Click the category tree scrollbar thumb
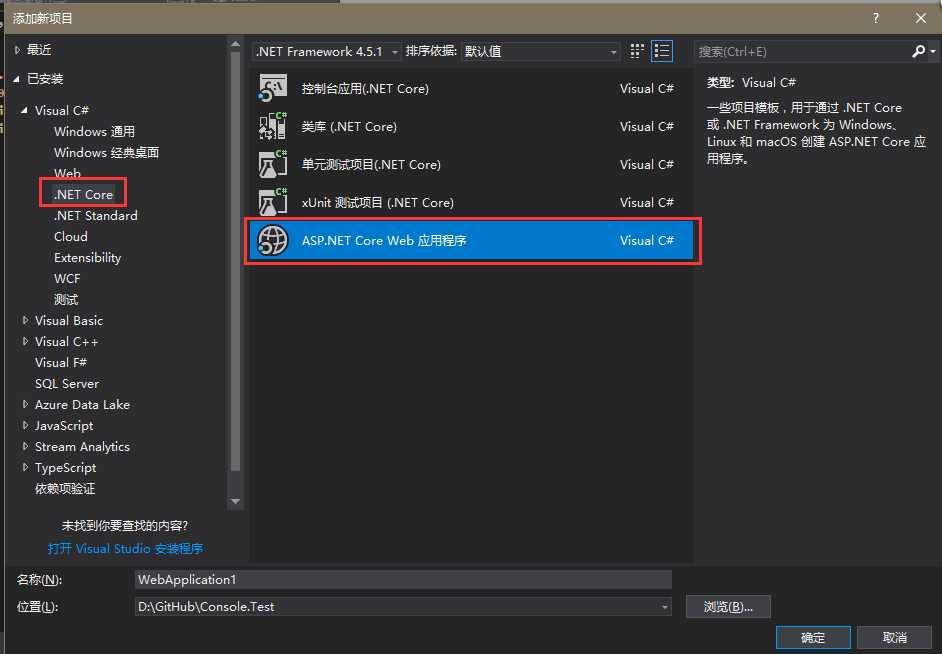 236,262
